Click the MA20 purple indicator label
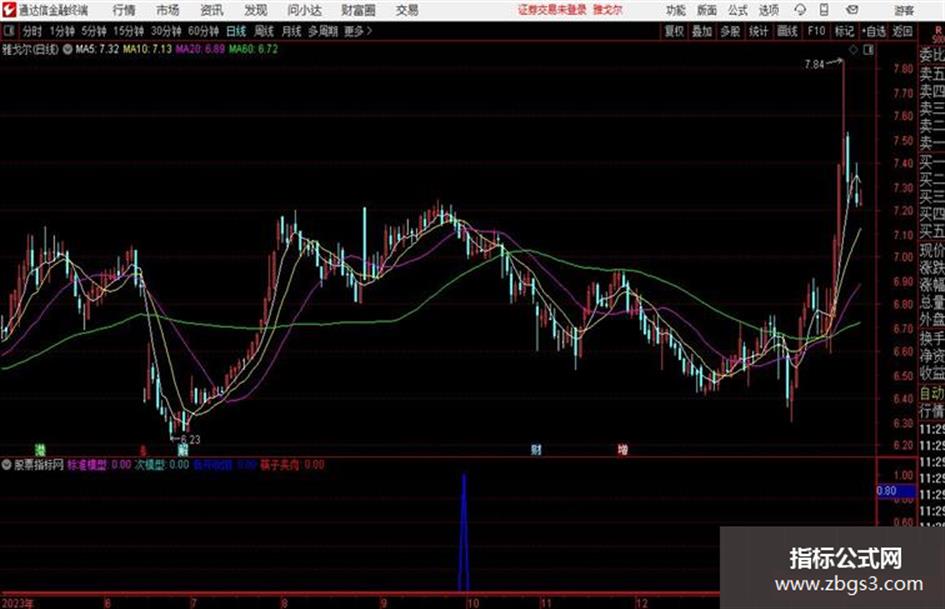 tap(200, 49)
